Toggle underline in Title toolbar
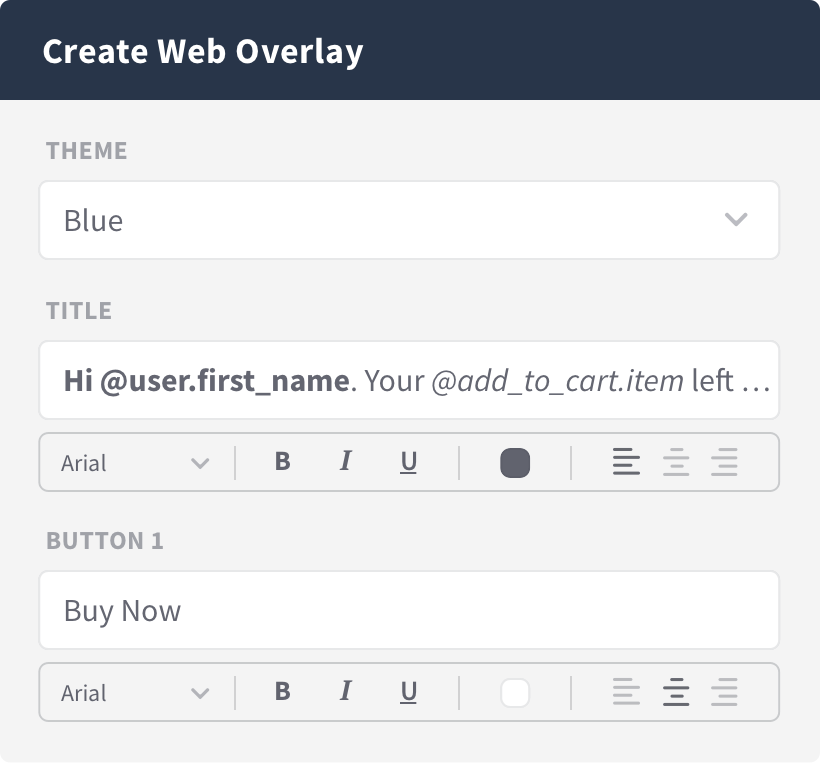 [x=408, y=462]
